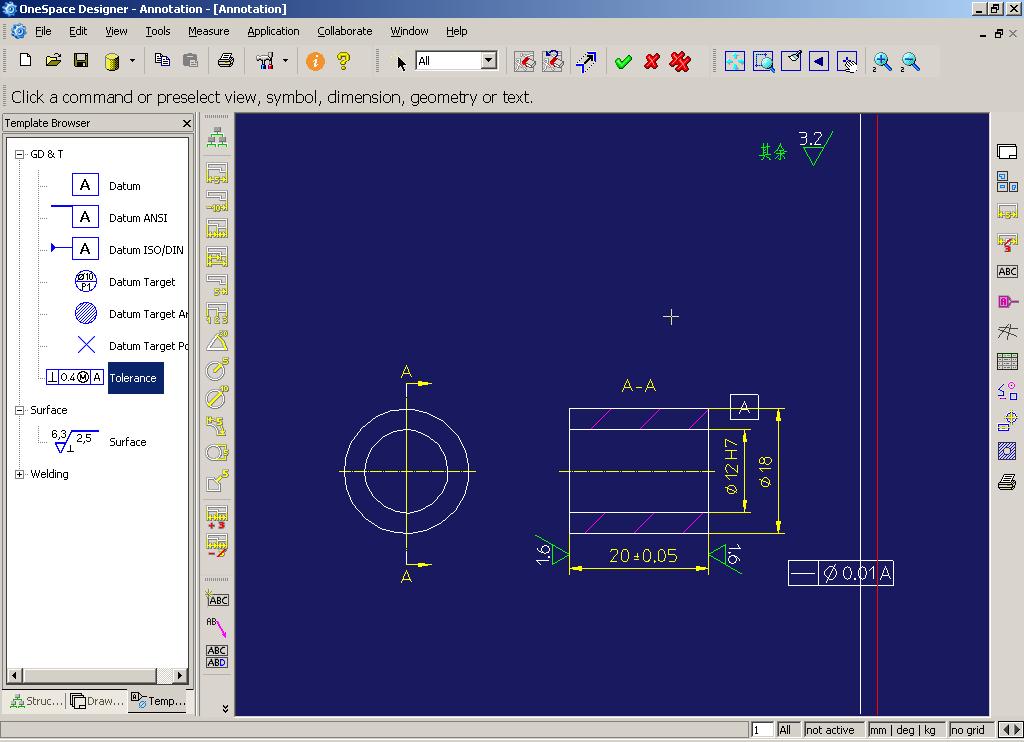This screenshot has height=742, width=1024.
Task: Click the green checkmark confirm icon
Action: (623, 62)
